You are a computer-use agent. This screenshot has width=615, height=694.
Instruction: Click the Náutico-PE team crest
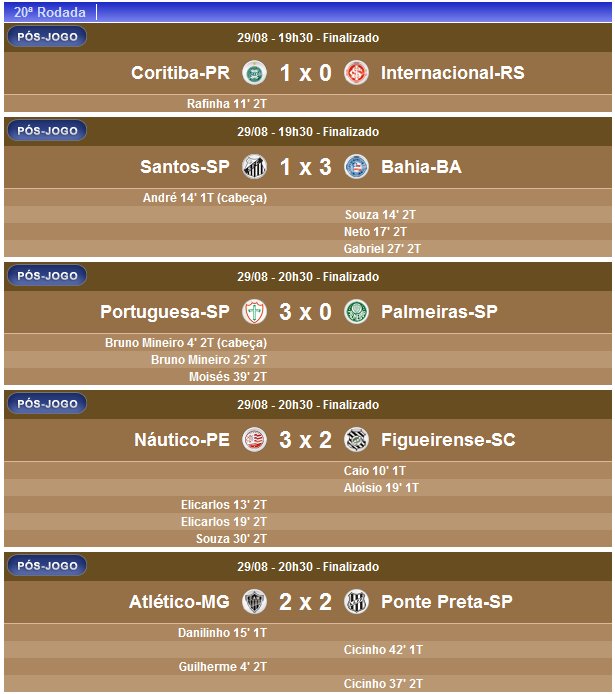(254, 439)
